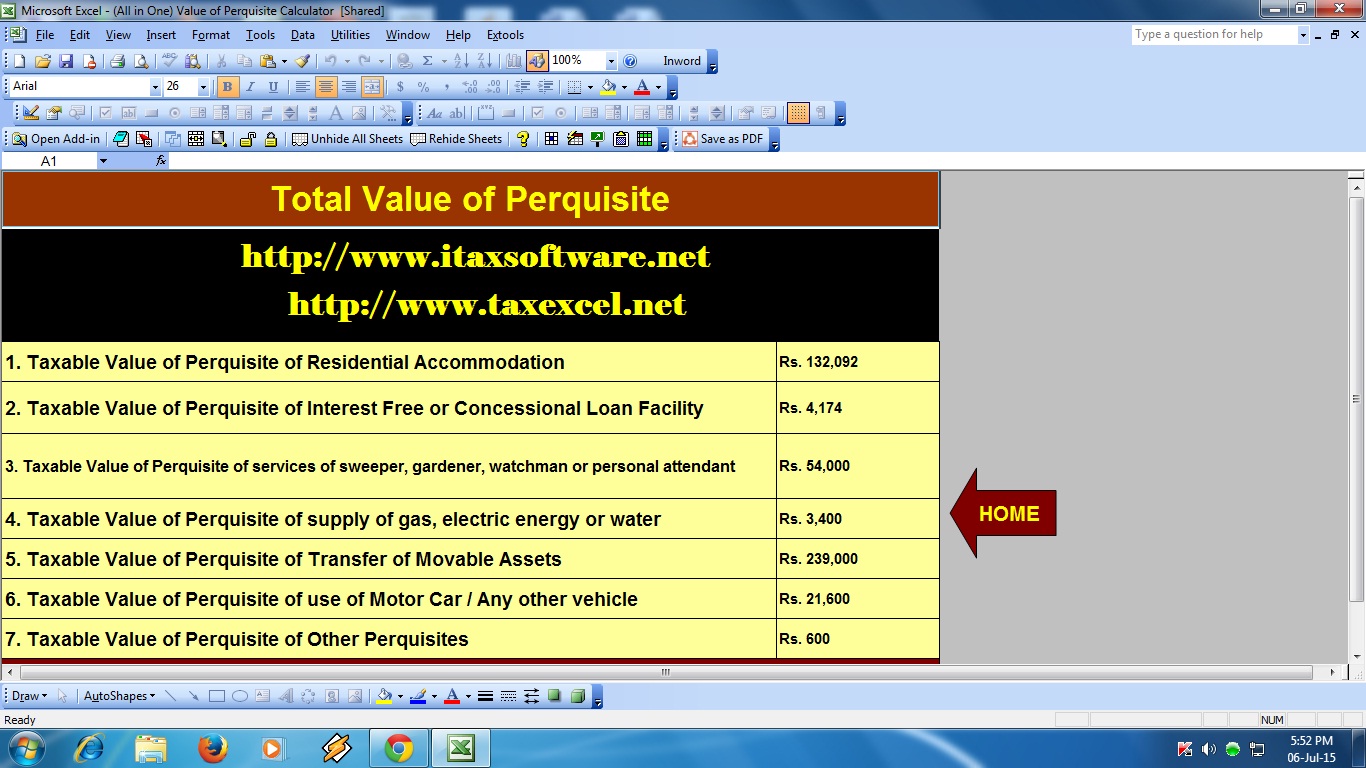Viewport: 1366px width, 768px height.
Task: Pick the red Font Color swatch
Action: click(642, 86)
